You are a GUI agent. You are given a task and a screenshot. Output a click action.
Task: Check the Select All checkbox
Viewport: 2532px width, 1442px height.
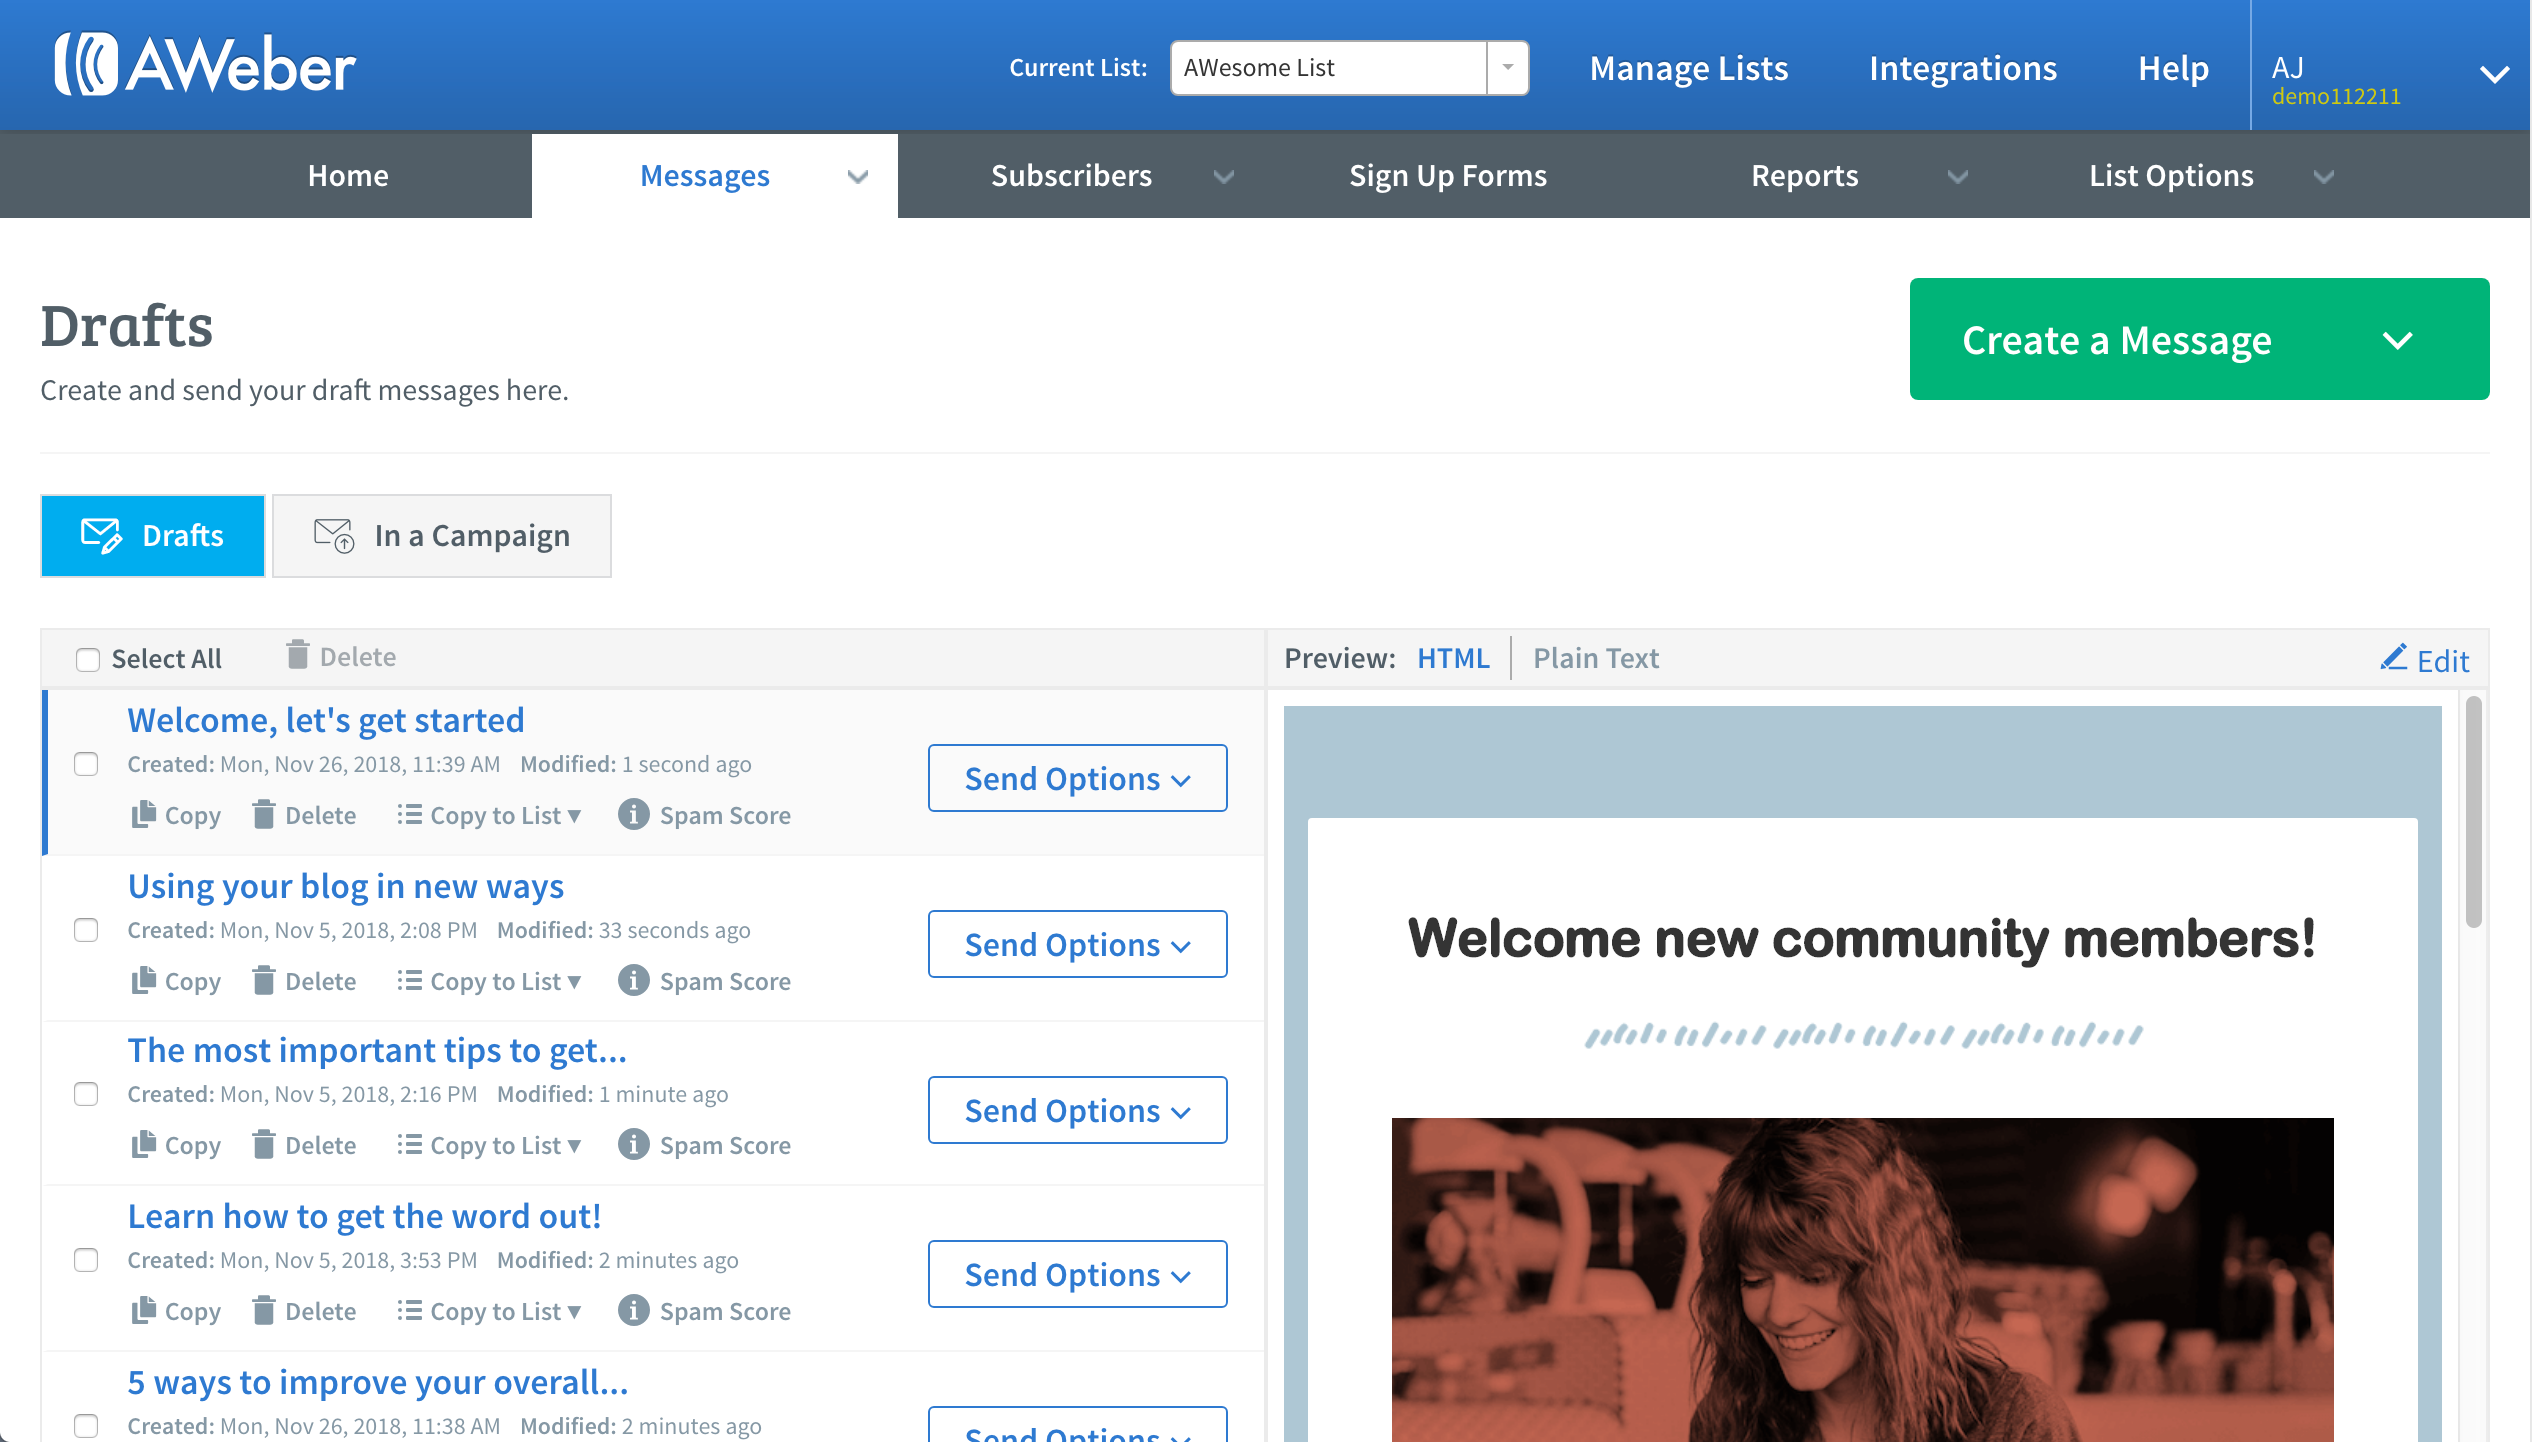pos(88,659)
